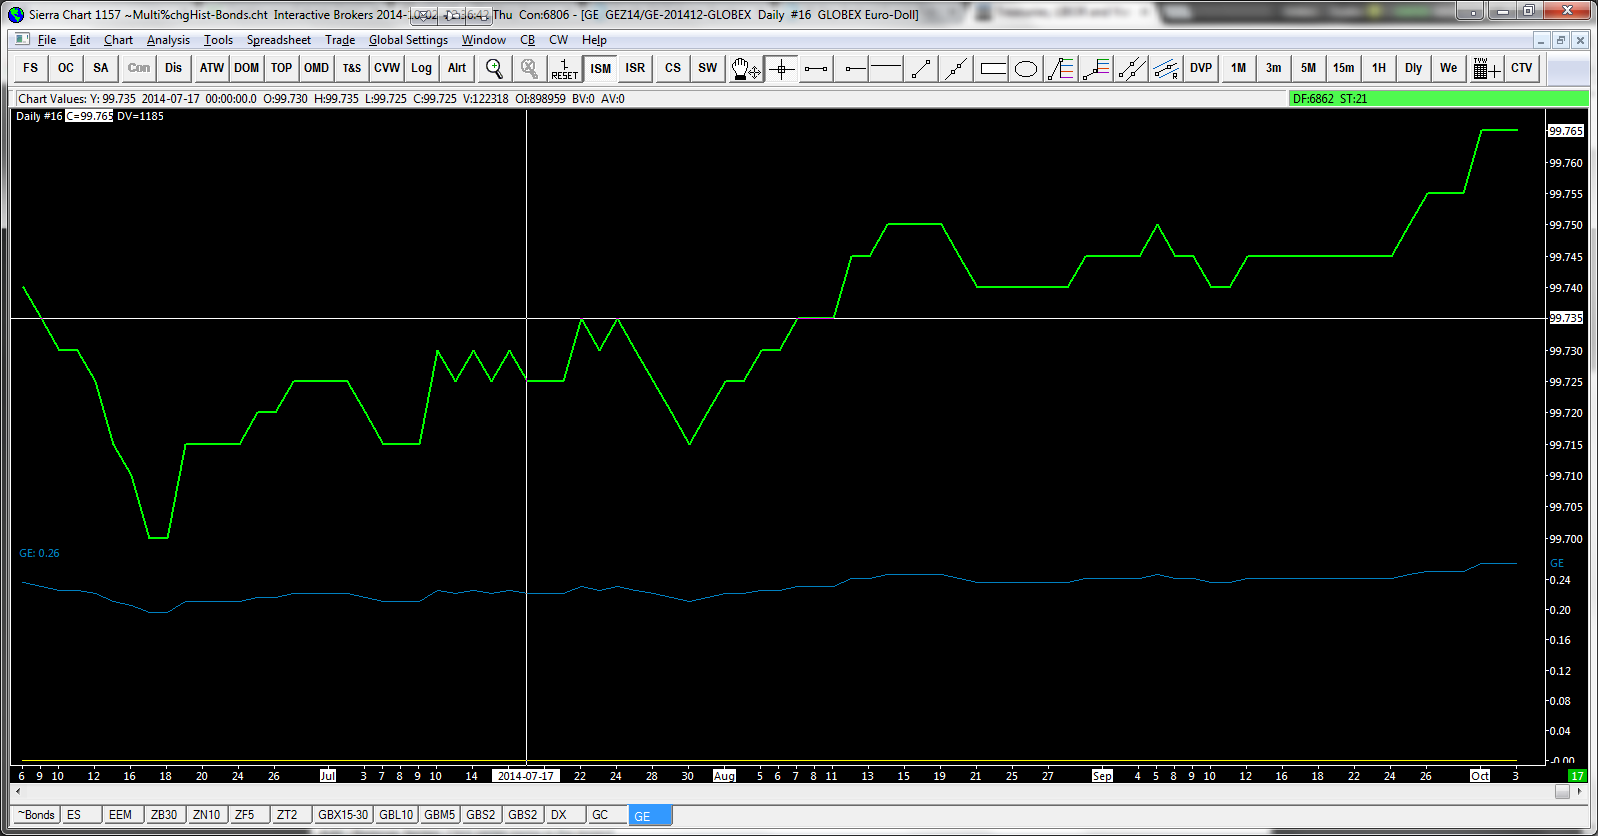
Task: Select the rectangle drawing tool
Action: 993,68
